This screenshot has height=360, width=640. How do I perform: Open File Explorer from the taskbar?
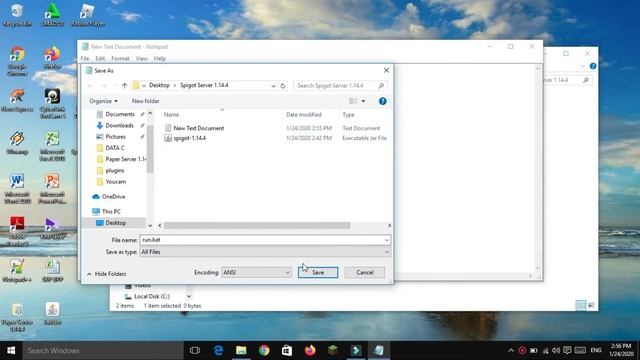click(241, 351)
